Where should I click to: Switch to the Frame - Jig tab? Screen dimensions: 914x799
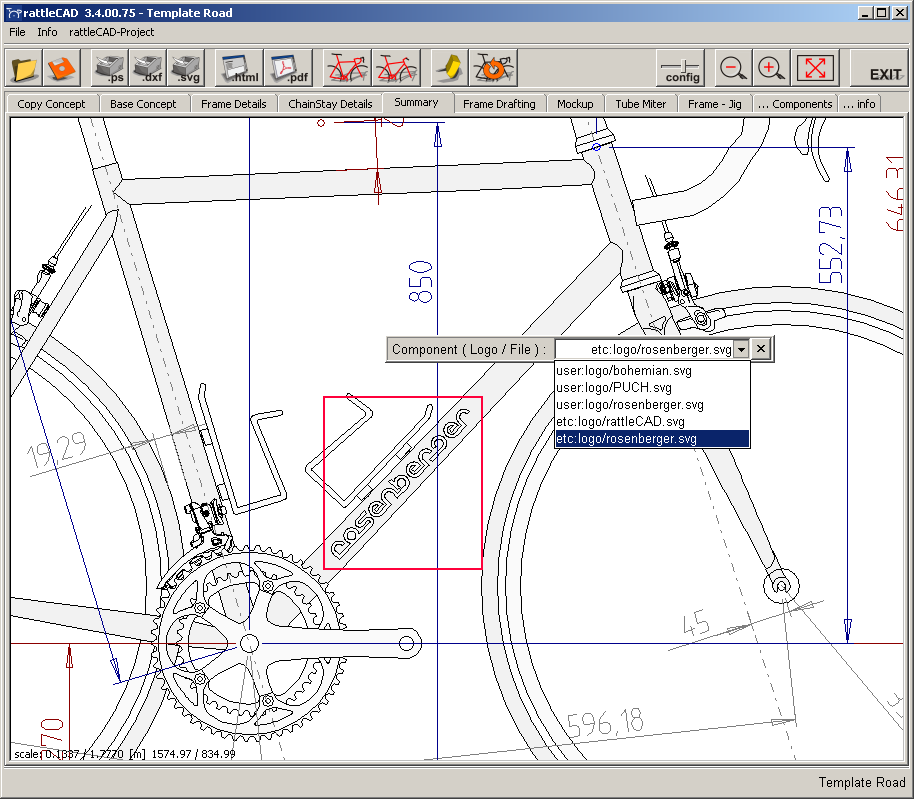point(715,104)
